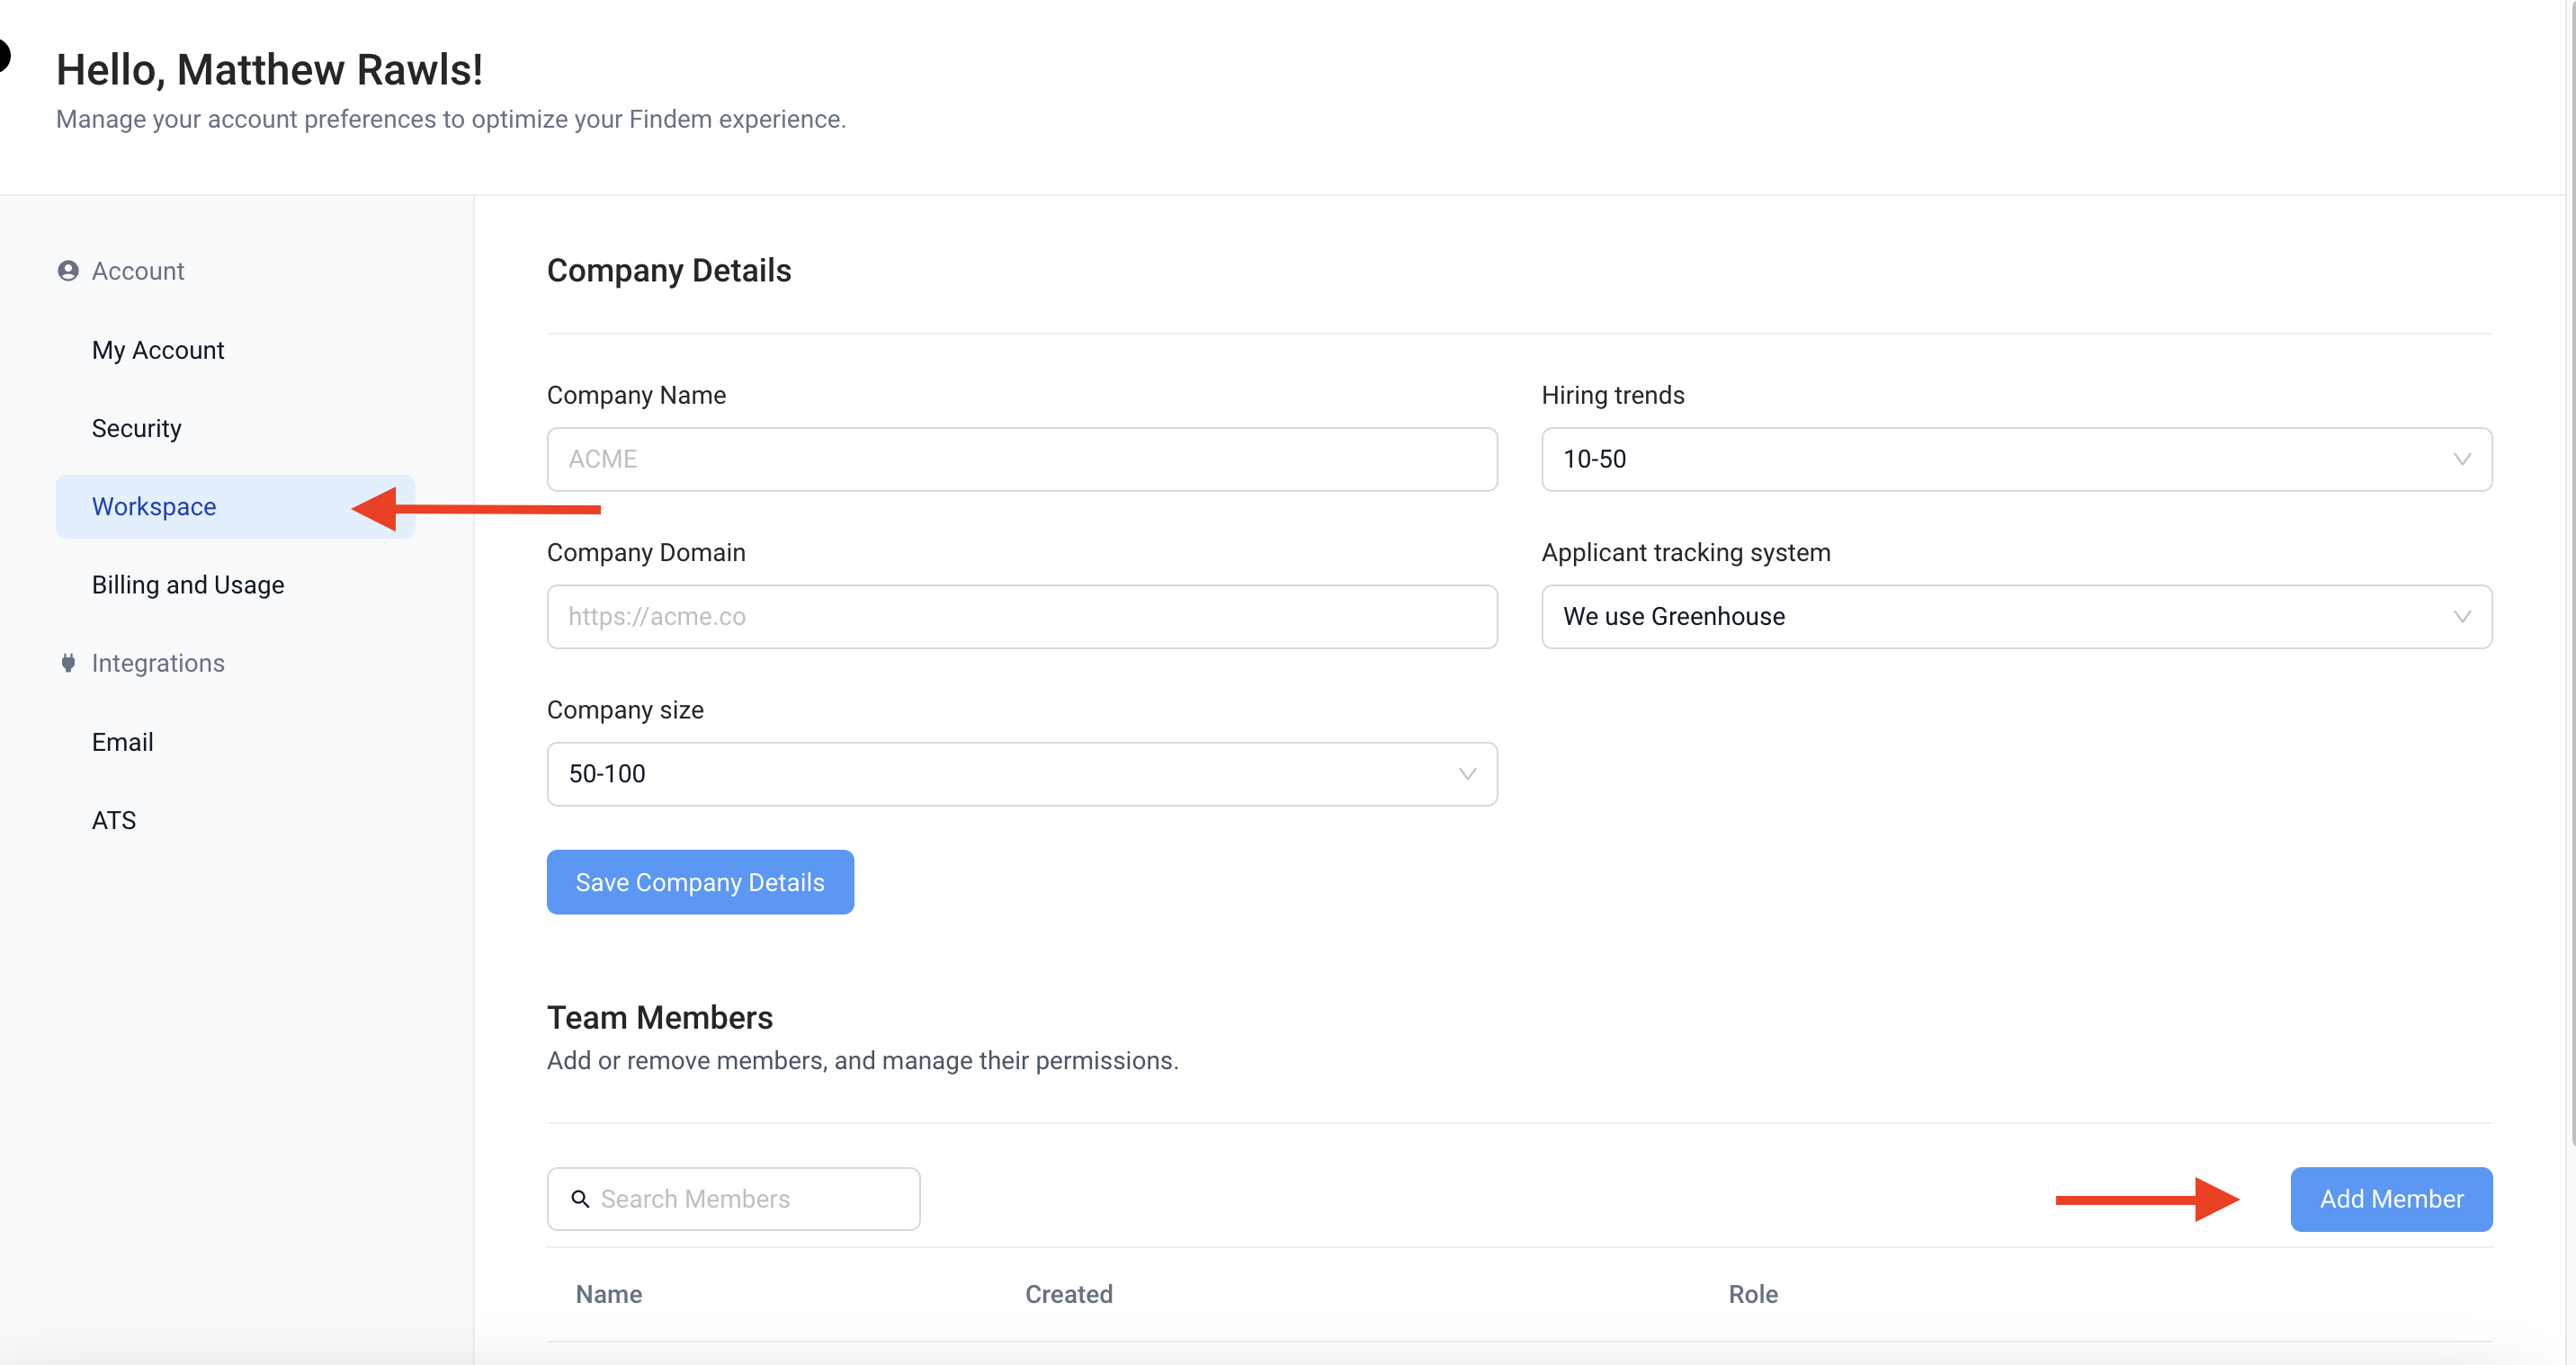Click Save Company Details button
The height and width of the screenshot is (1365, 2576).
tap(700, 882)
